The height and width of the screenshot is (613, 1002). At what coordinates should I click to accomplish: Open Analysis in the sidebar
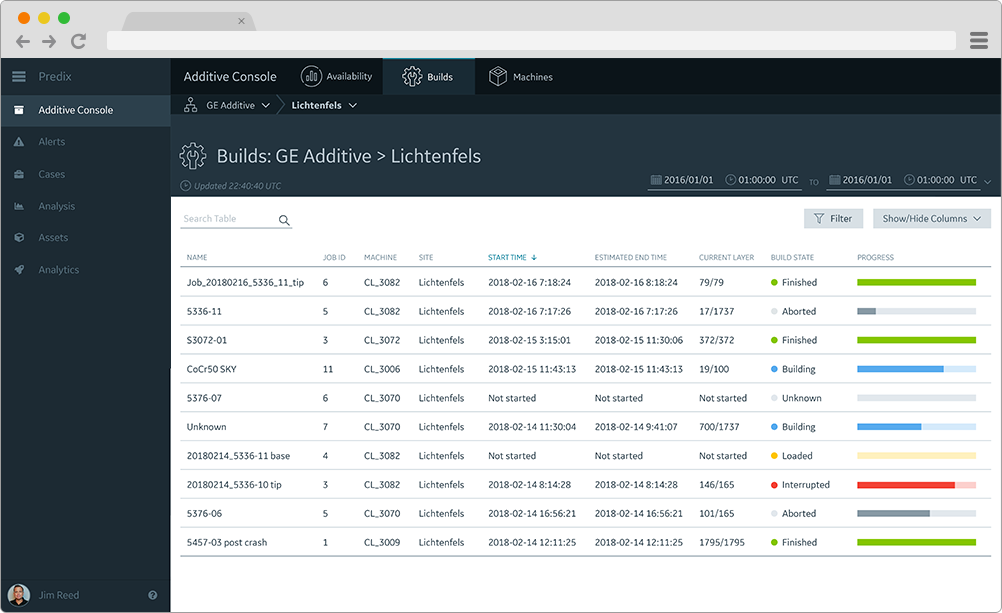[56, 206]
